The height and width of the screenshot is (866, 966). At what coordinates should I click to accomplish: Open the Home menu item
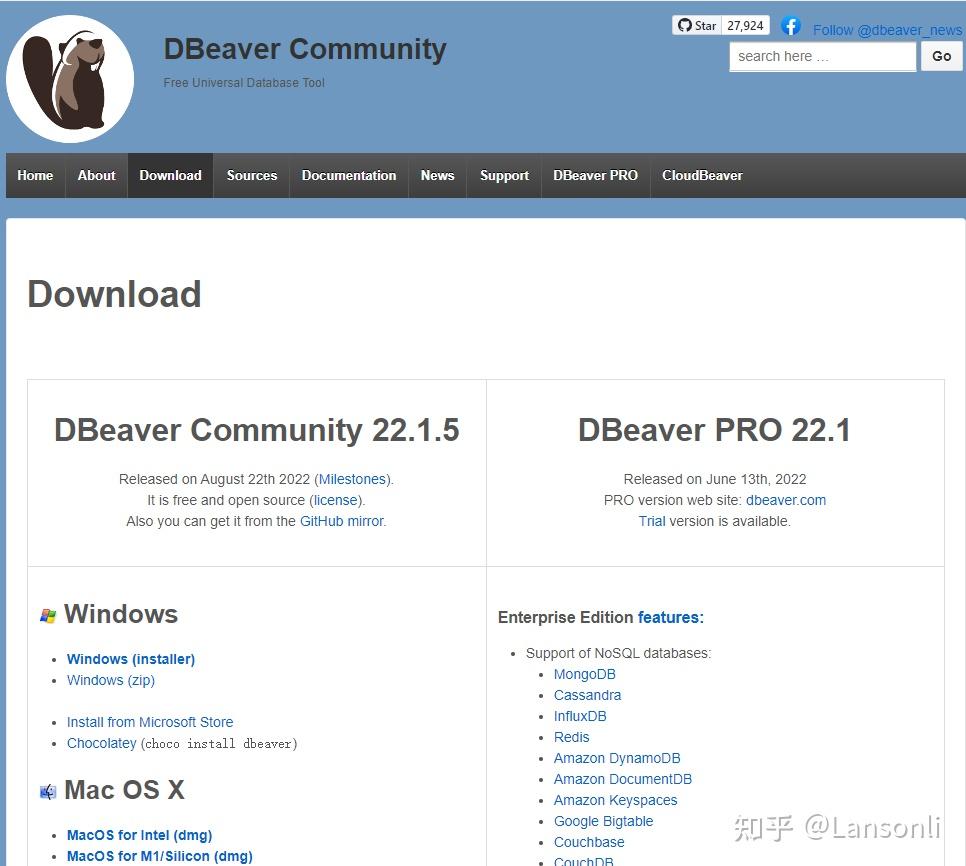click(35, 176)
